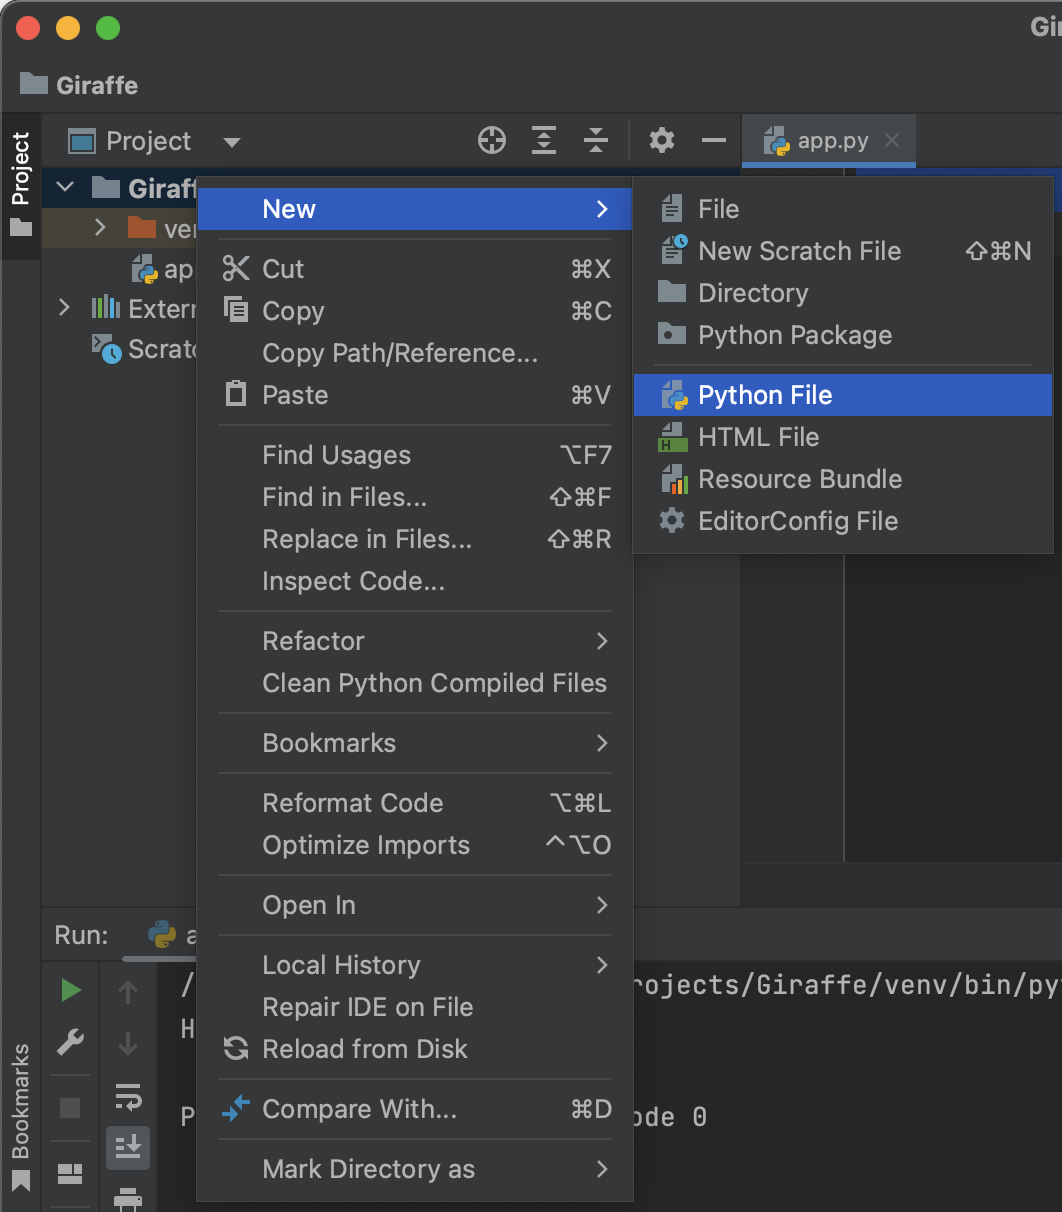Open the New submenu in context menu
The height and width of the screenshot is (1212, 1062).
[415, 209]
